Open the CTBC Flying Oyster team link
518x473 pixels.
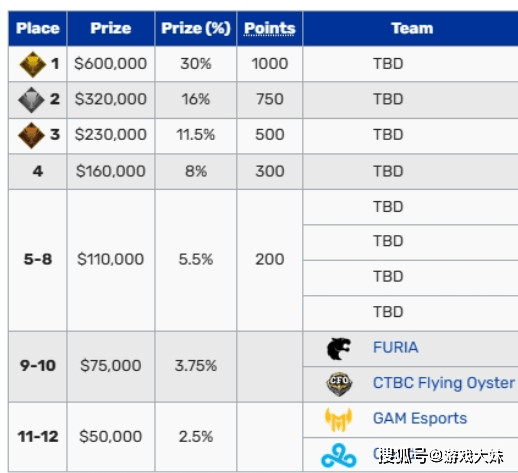tap(444, 383)
